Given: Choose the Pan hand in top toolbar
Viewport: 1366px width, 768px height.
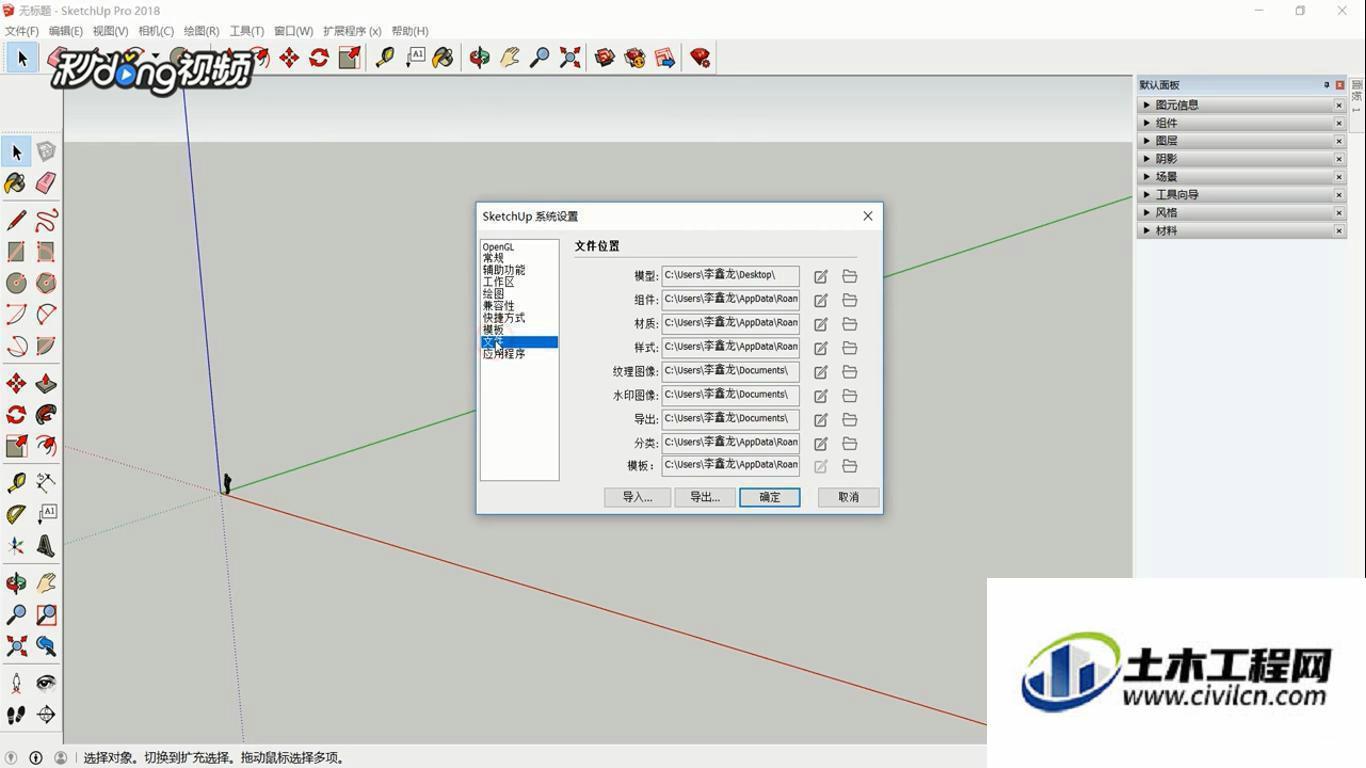Looking at the screenshot, I should pyautogui.click(x=510, y=58).
